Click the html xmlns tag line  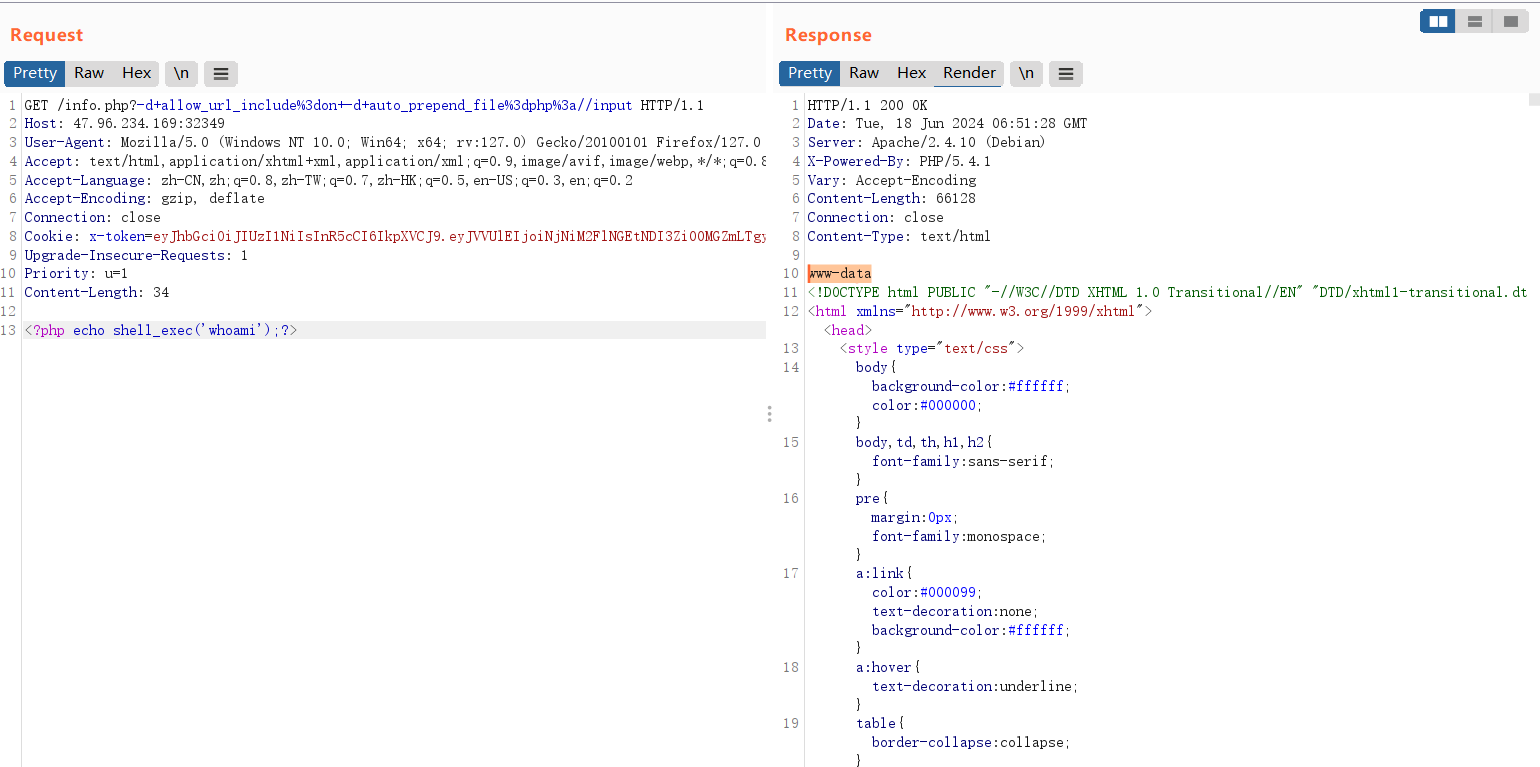coord(979,311)
